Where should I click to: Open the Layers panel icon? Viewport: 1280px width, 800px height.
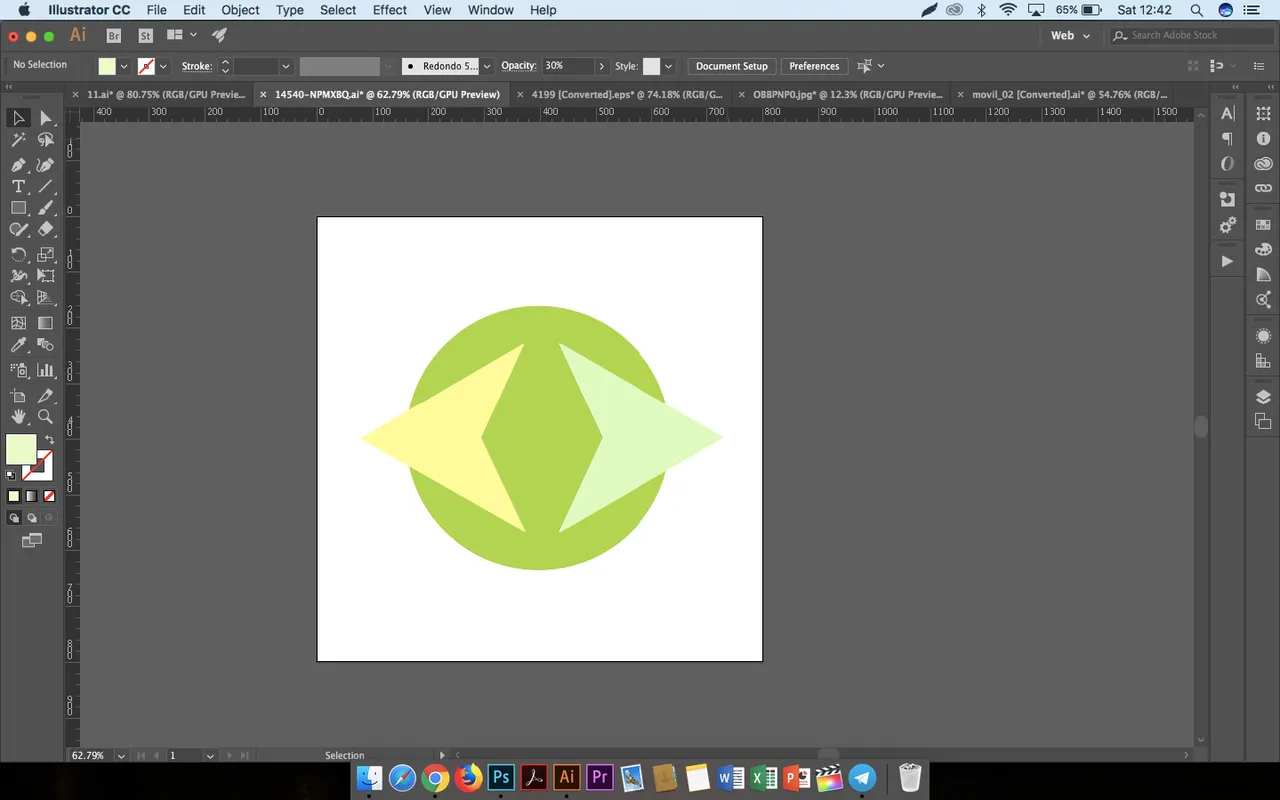[x=1263, y=397]
